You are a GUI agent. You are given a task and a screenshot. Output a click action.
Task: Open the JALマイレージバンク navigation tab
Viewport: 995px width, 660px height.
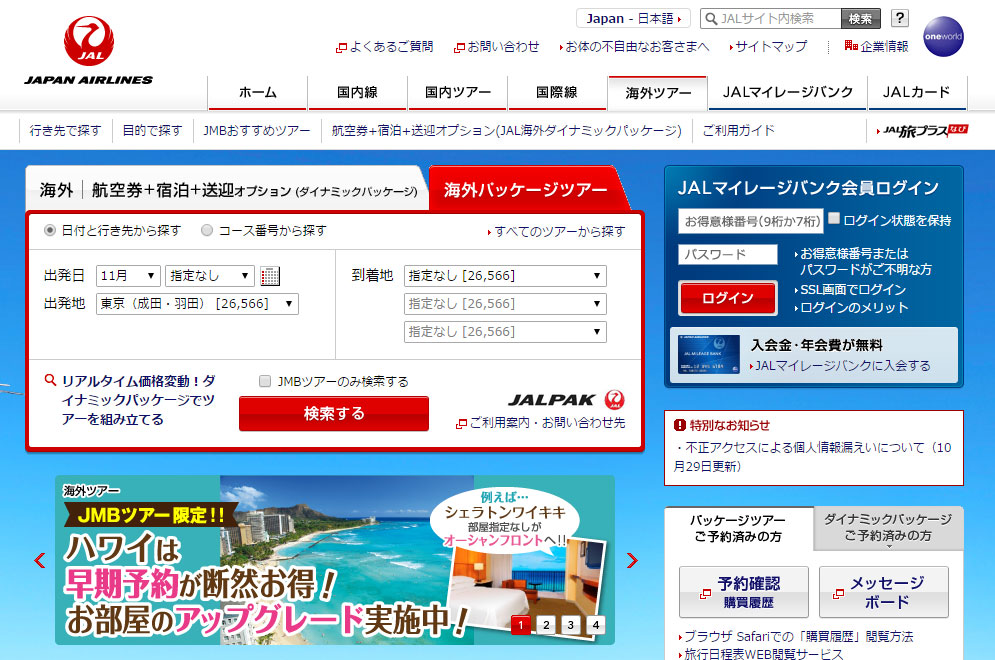tap(787, 93)
